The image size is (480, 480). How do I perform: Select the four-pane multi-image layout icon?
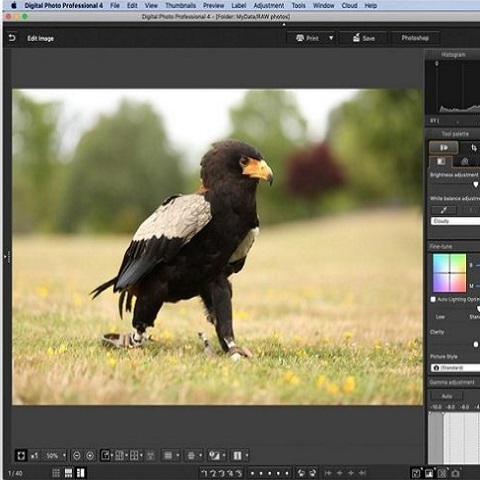(134, 455)
